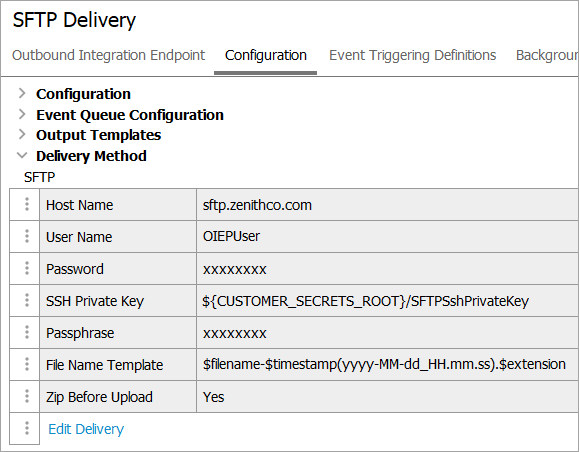Select the Configuration tab

[265, 55]
